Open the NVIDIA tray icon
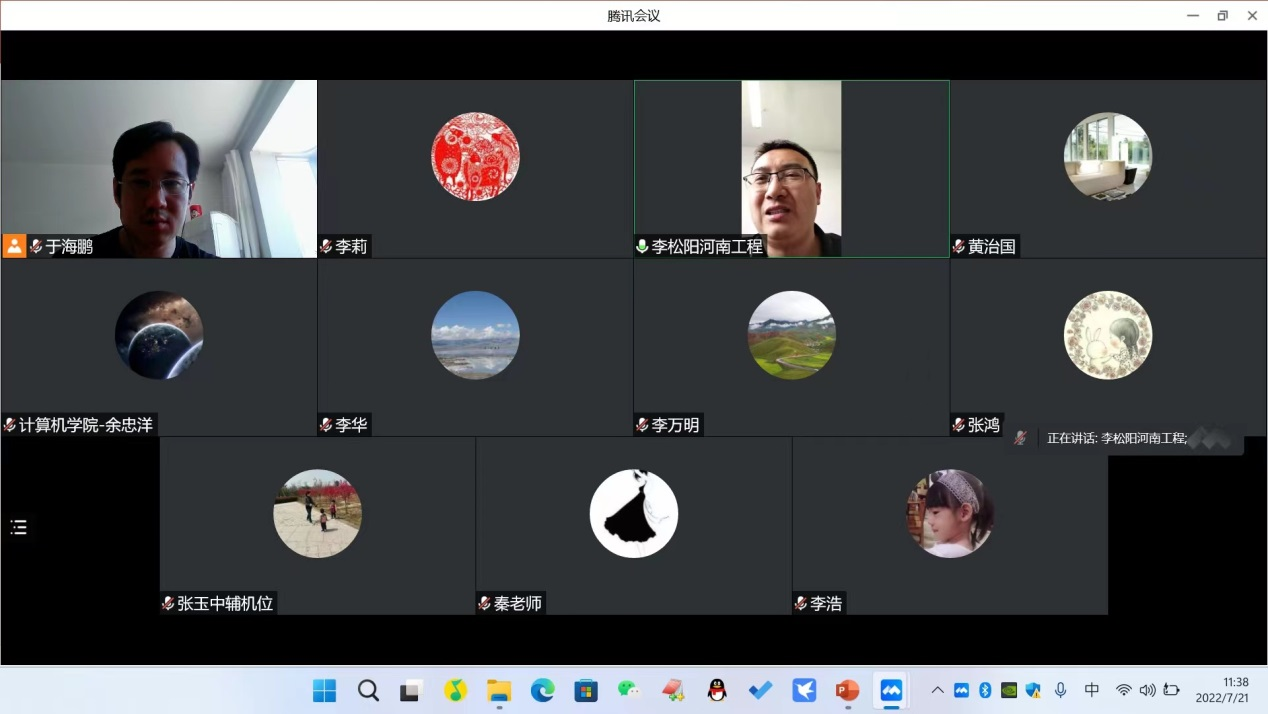This screenshot has height=714, width=1268. (1009, 690)
